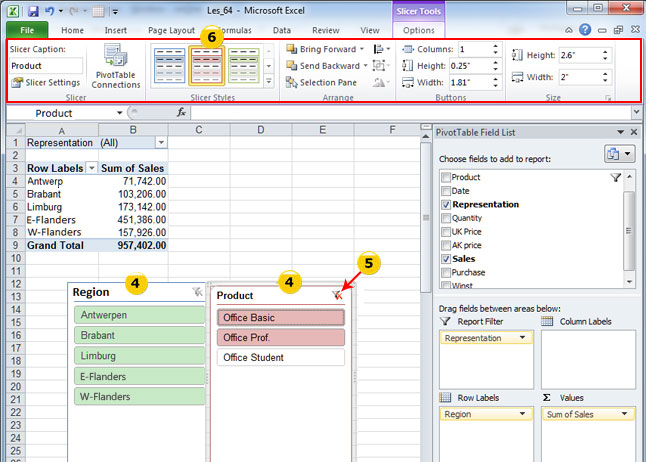Check the Quantity field checkbox
This screenshot has width=646, height=462.
[446, 218]
